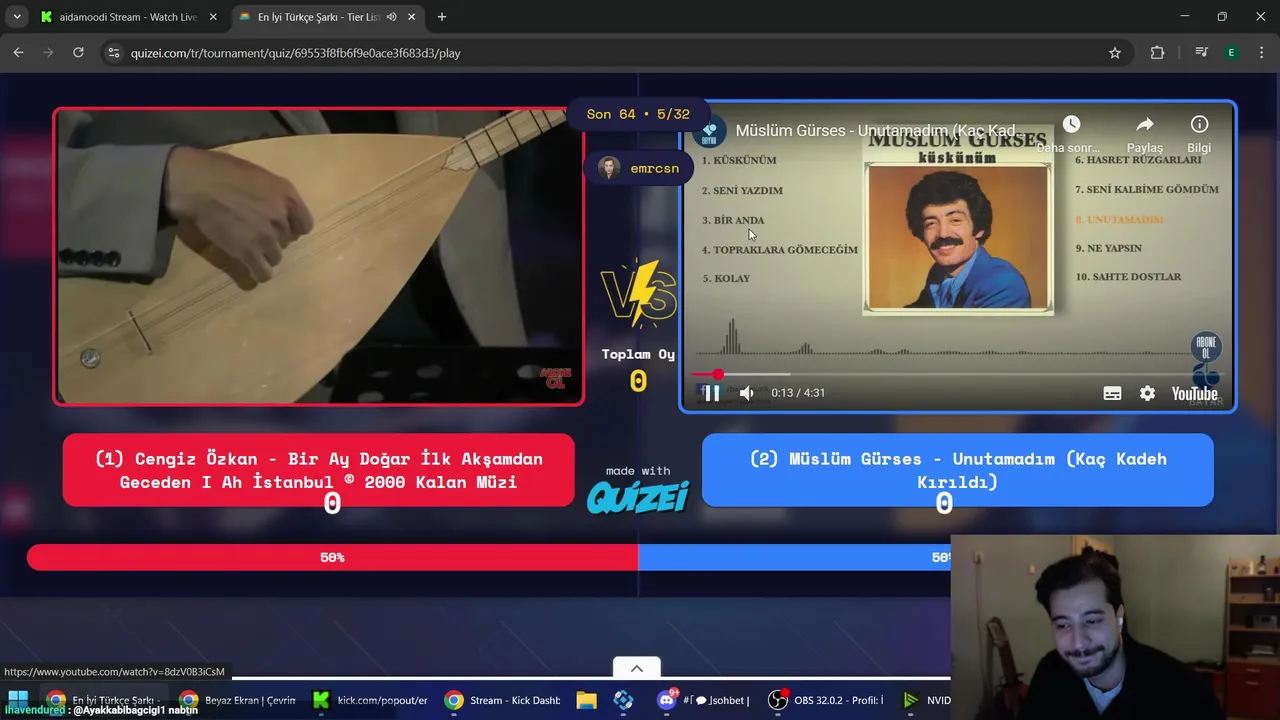The height and width of the screenshot is (720, 1280).
Task: Pause the Müslüm Gürses YouTube video
Action: point(712,393)
